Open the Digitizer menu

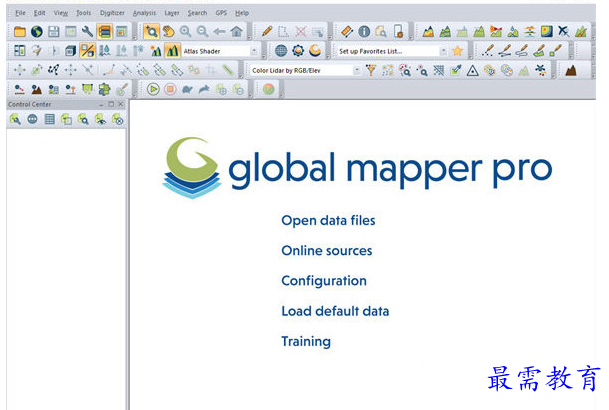point(112,13)
